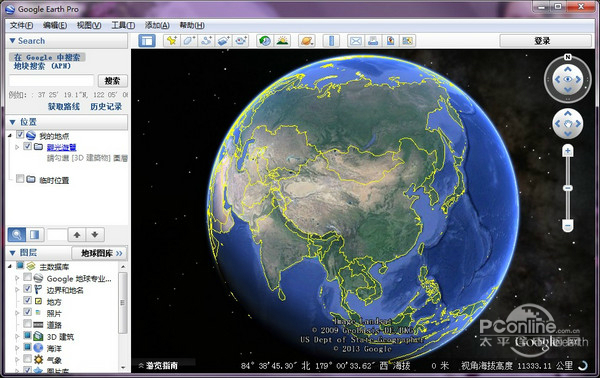Add an image overlay from the toolbar
The width and height of the screenshot is (600, 378).
click(x=223, y=41)
